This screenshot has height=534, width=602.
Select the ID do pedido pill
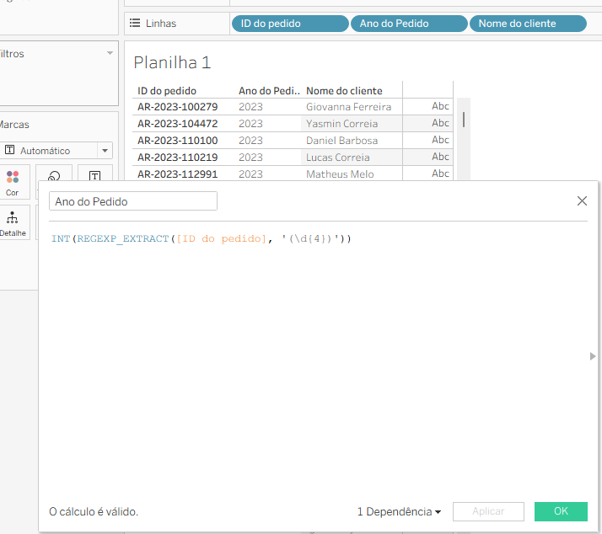[x=290, y=23]
